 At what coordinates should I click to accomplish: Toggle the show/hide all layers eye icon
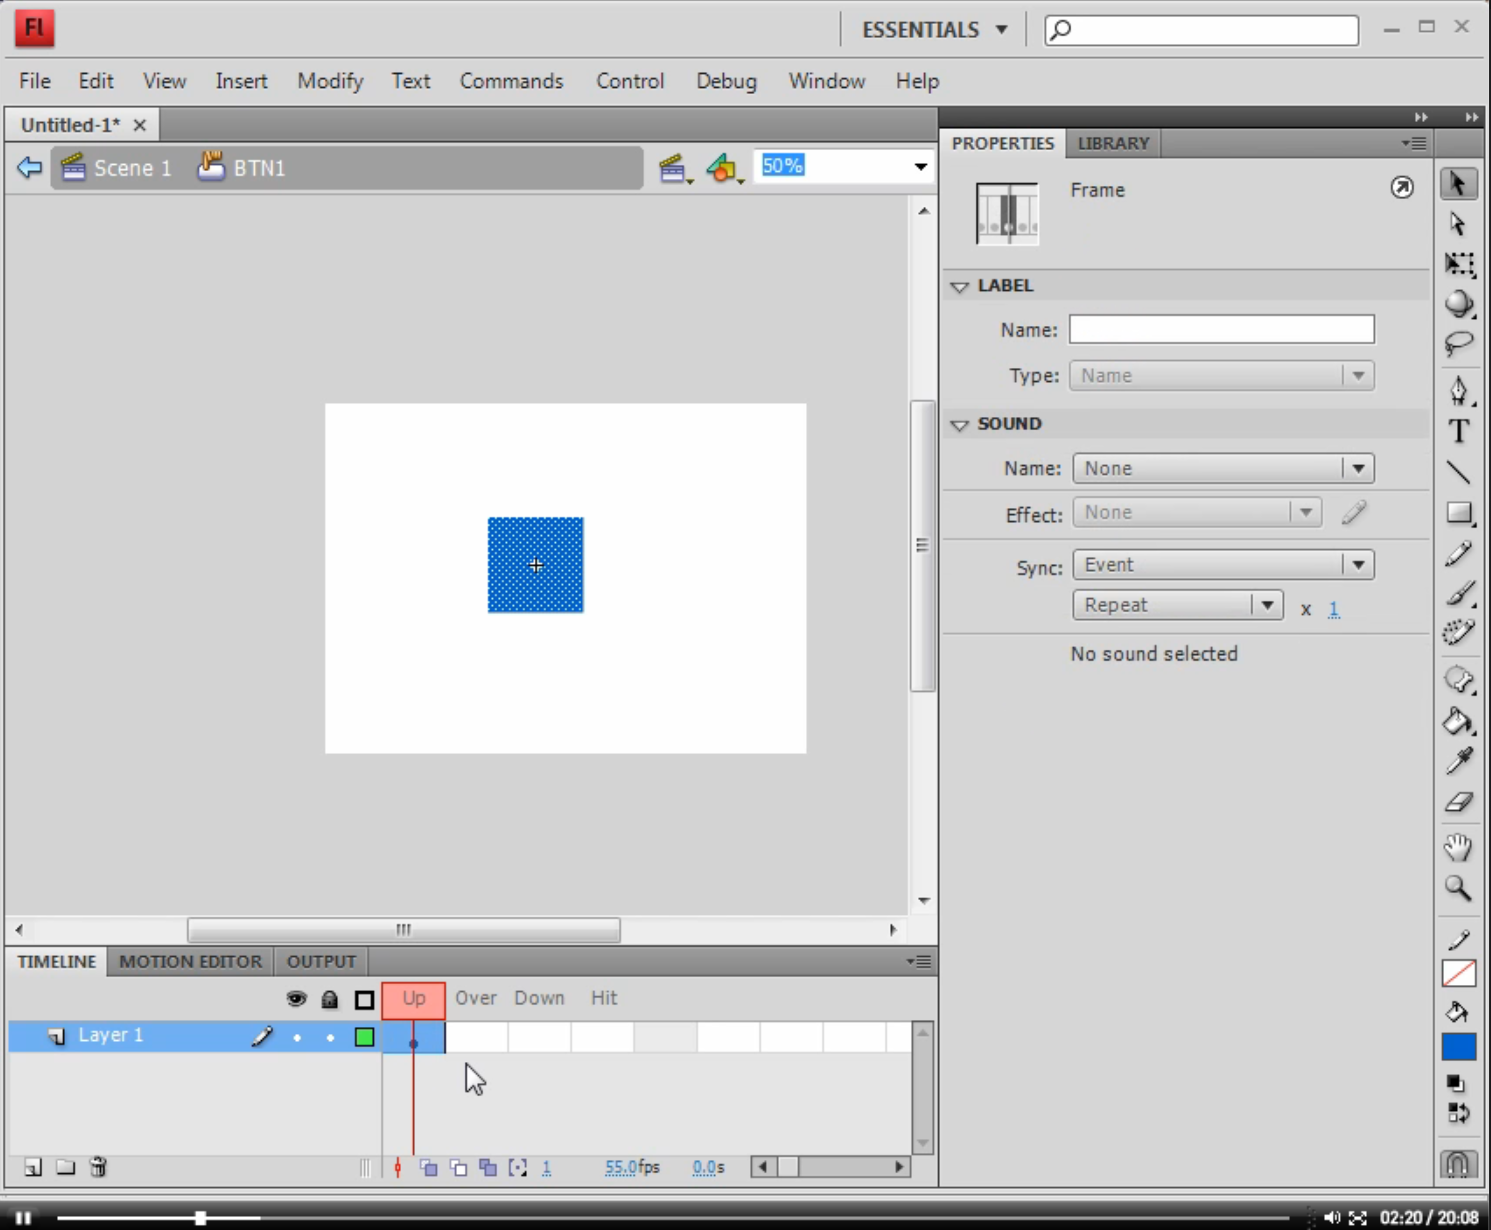[296, 999]
